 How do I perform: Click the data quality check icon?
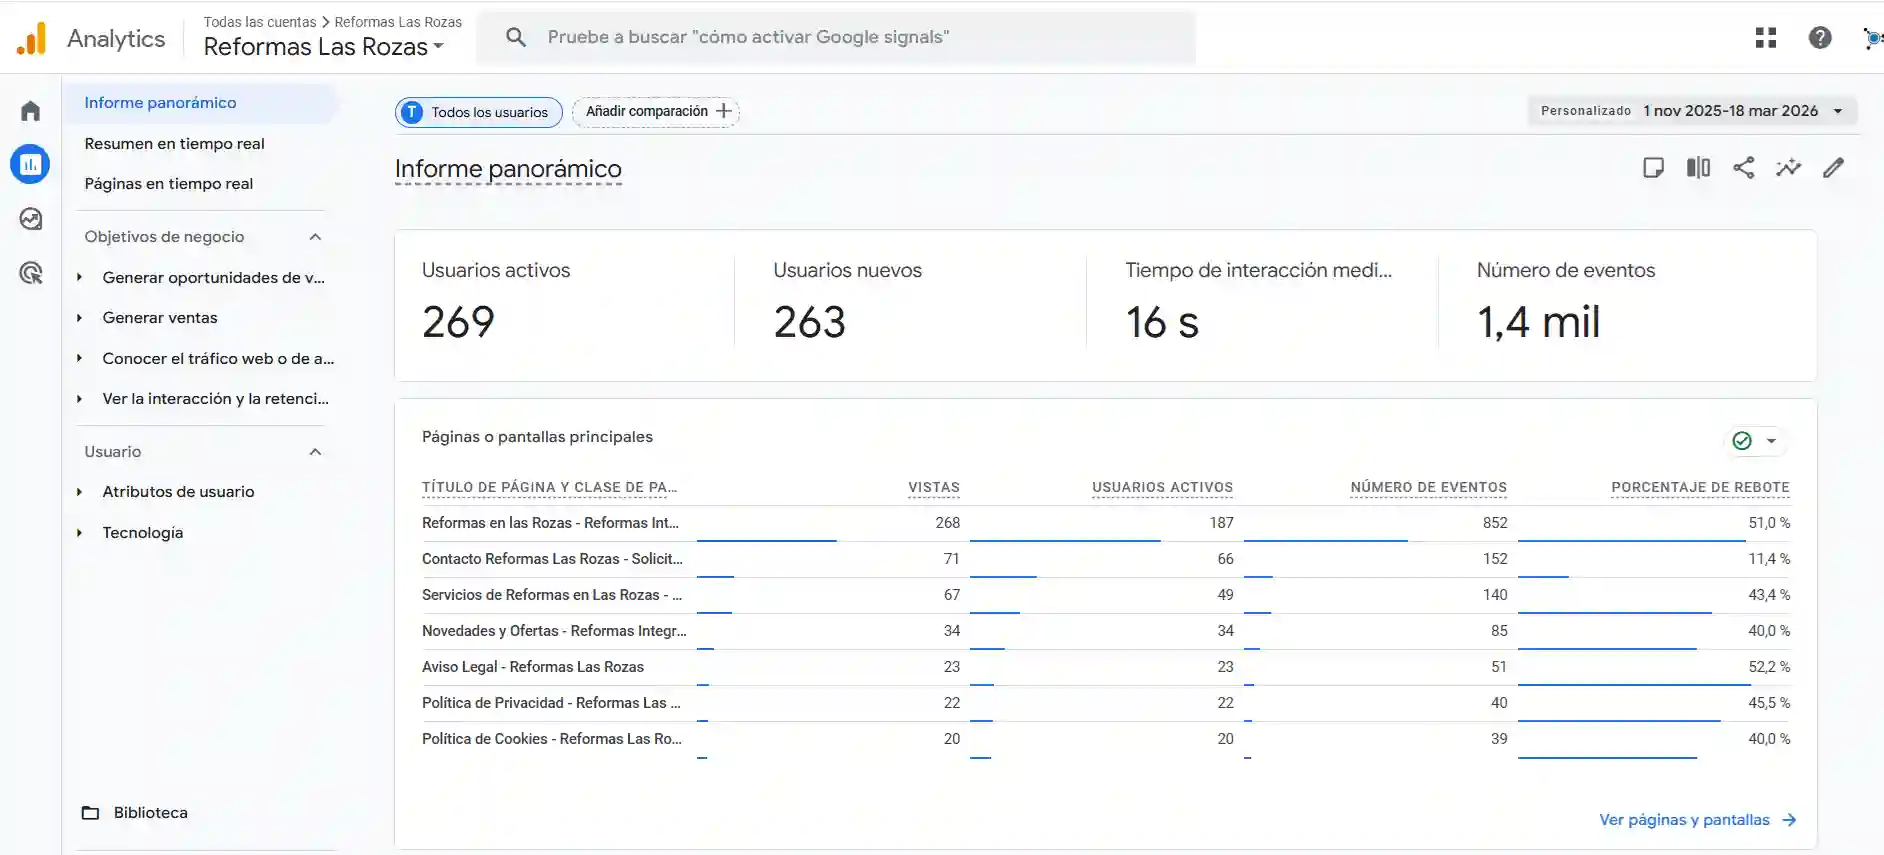(1742, 441)
